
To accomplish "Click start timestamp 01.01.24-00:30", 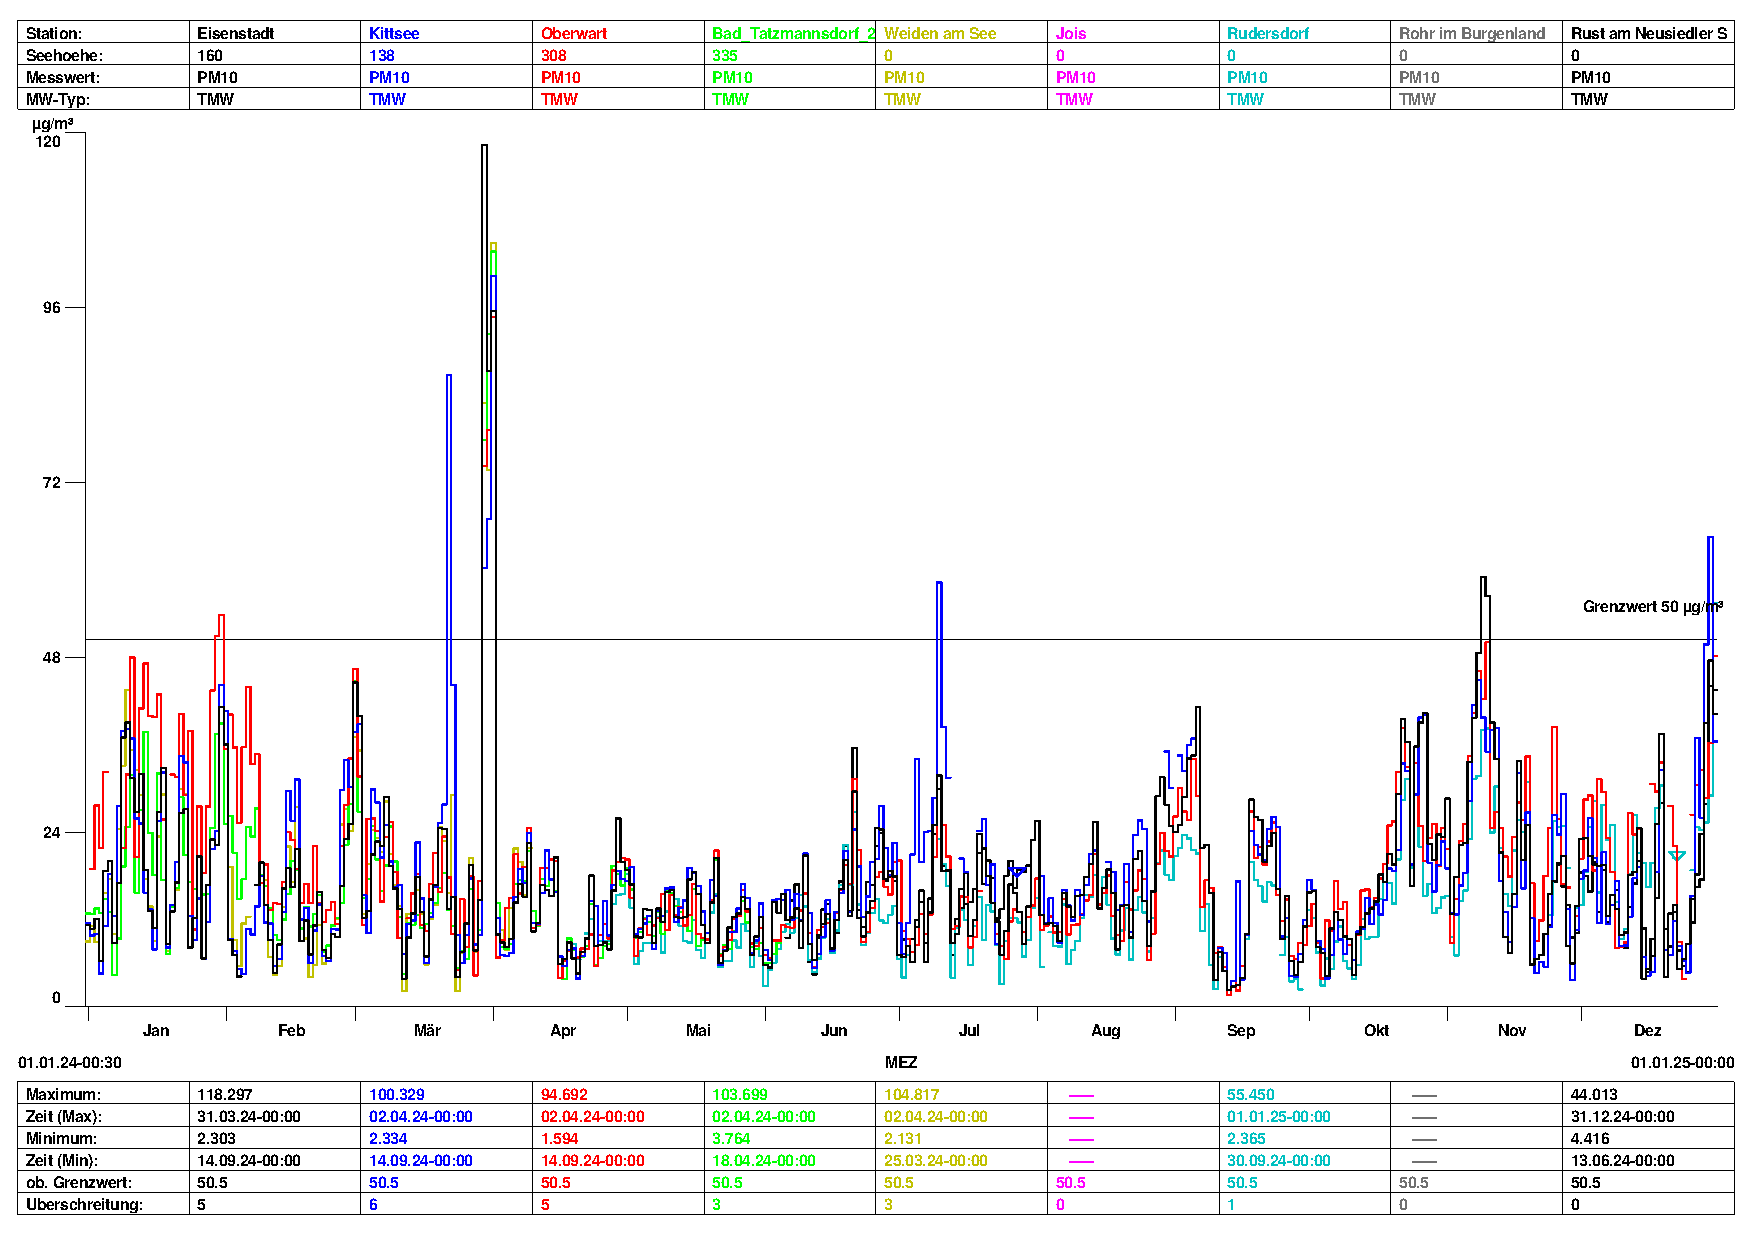I will point(70,1062).
